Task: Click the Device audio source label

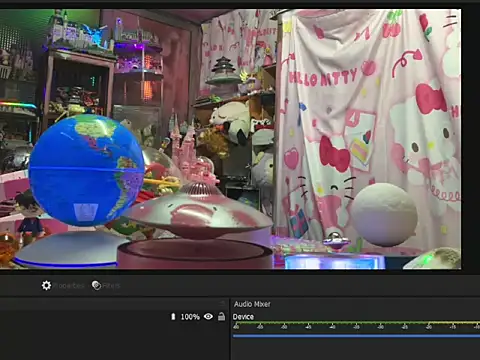Action: pyautogui.click(x=243, y=317)
